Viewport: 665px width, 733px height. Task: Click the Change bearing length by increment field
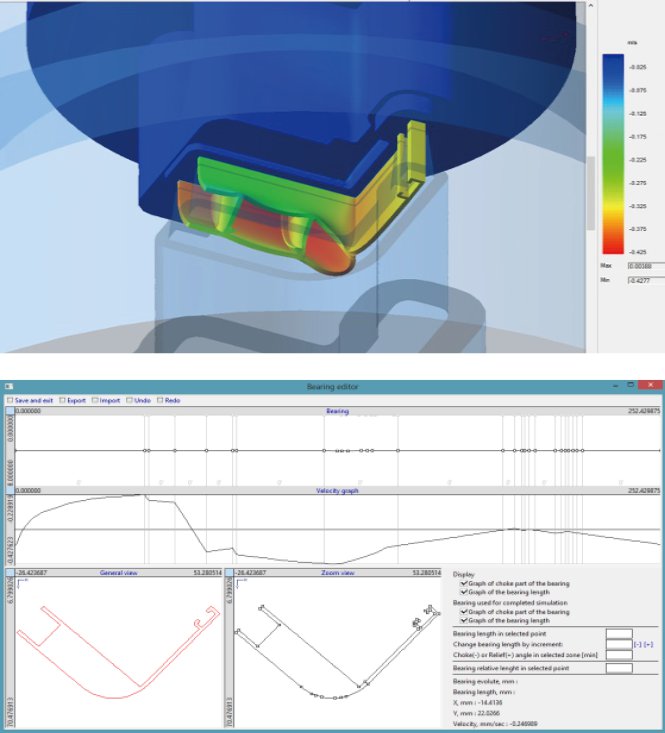tap(619, 645)
